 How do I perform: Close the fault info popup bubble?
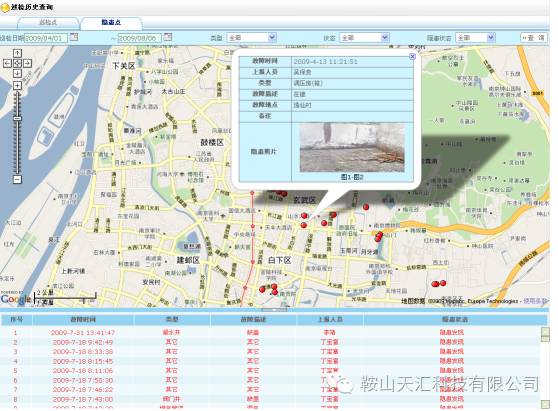[412, 56]
